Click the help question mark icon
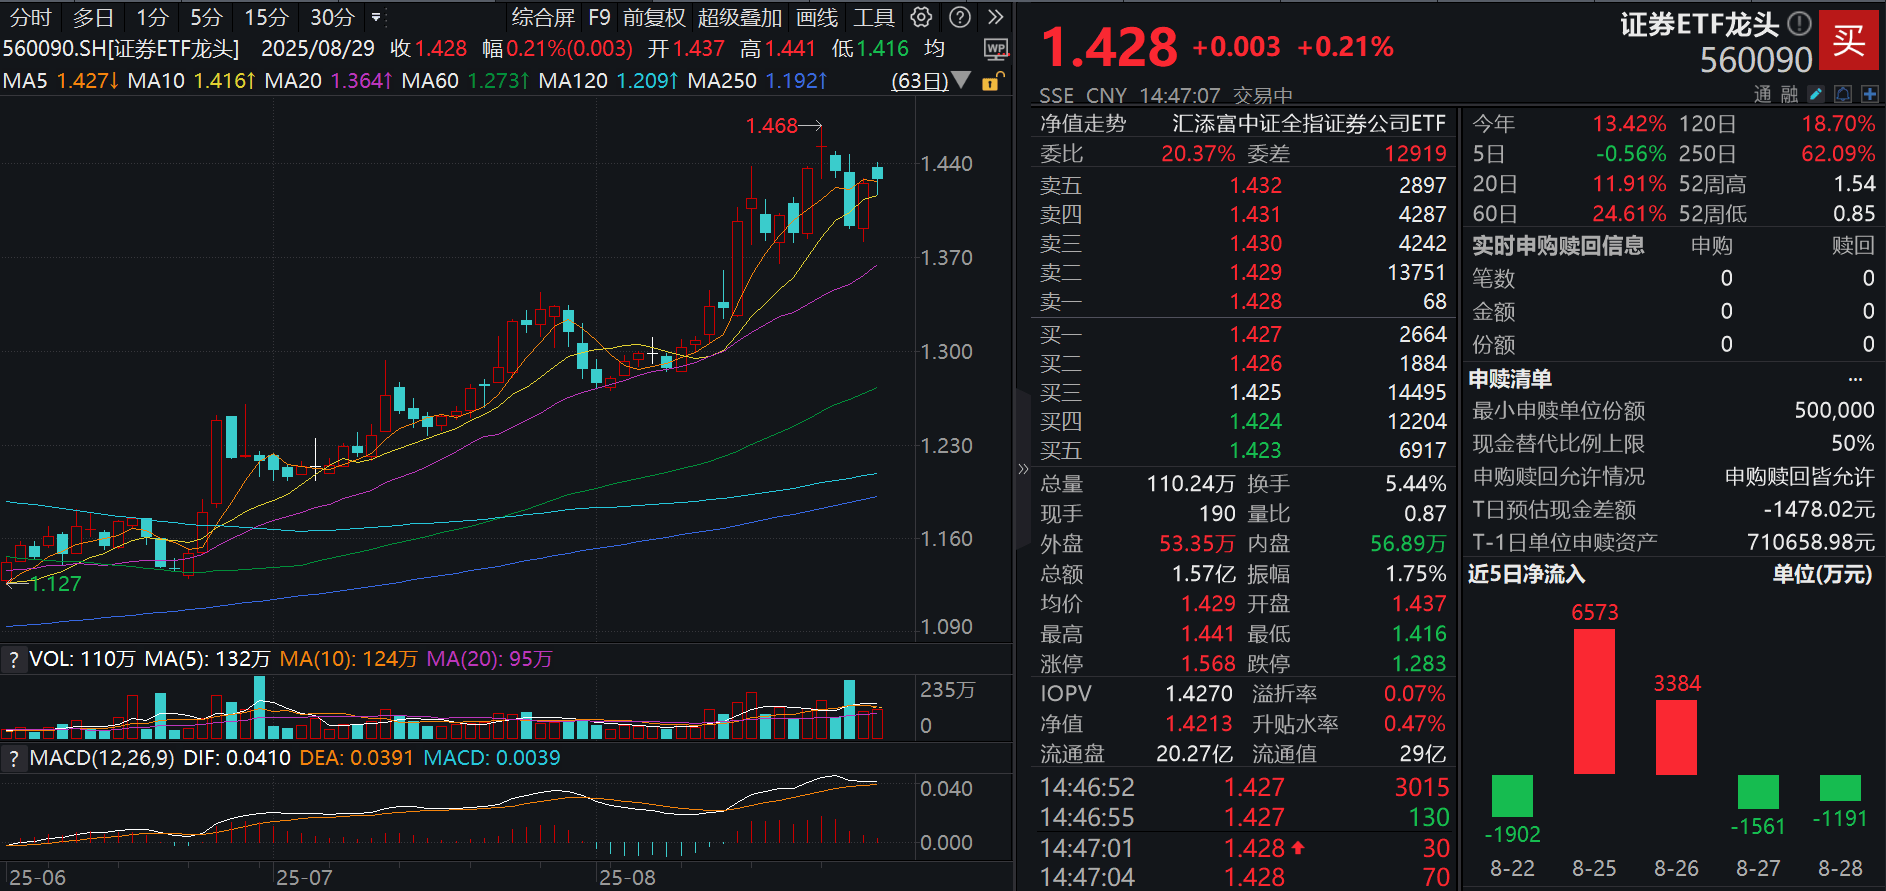The height and width of the screenshot is (891, 1886). point(959,17)
